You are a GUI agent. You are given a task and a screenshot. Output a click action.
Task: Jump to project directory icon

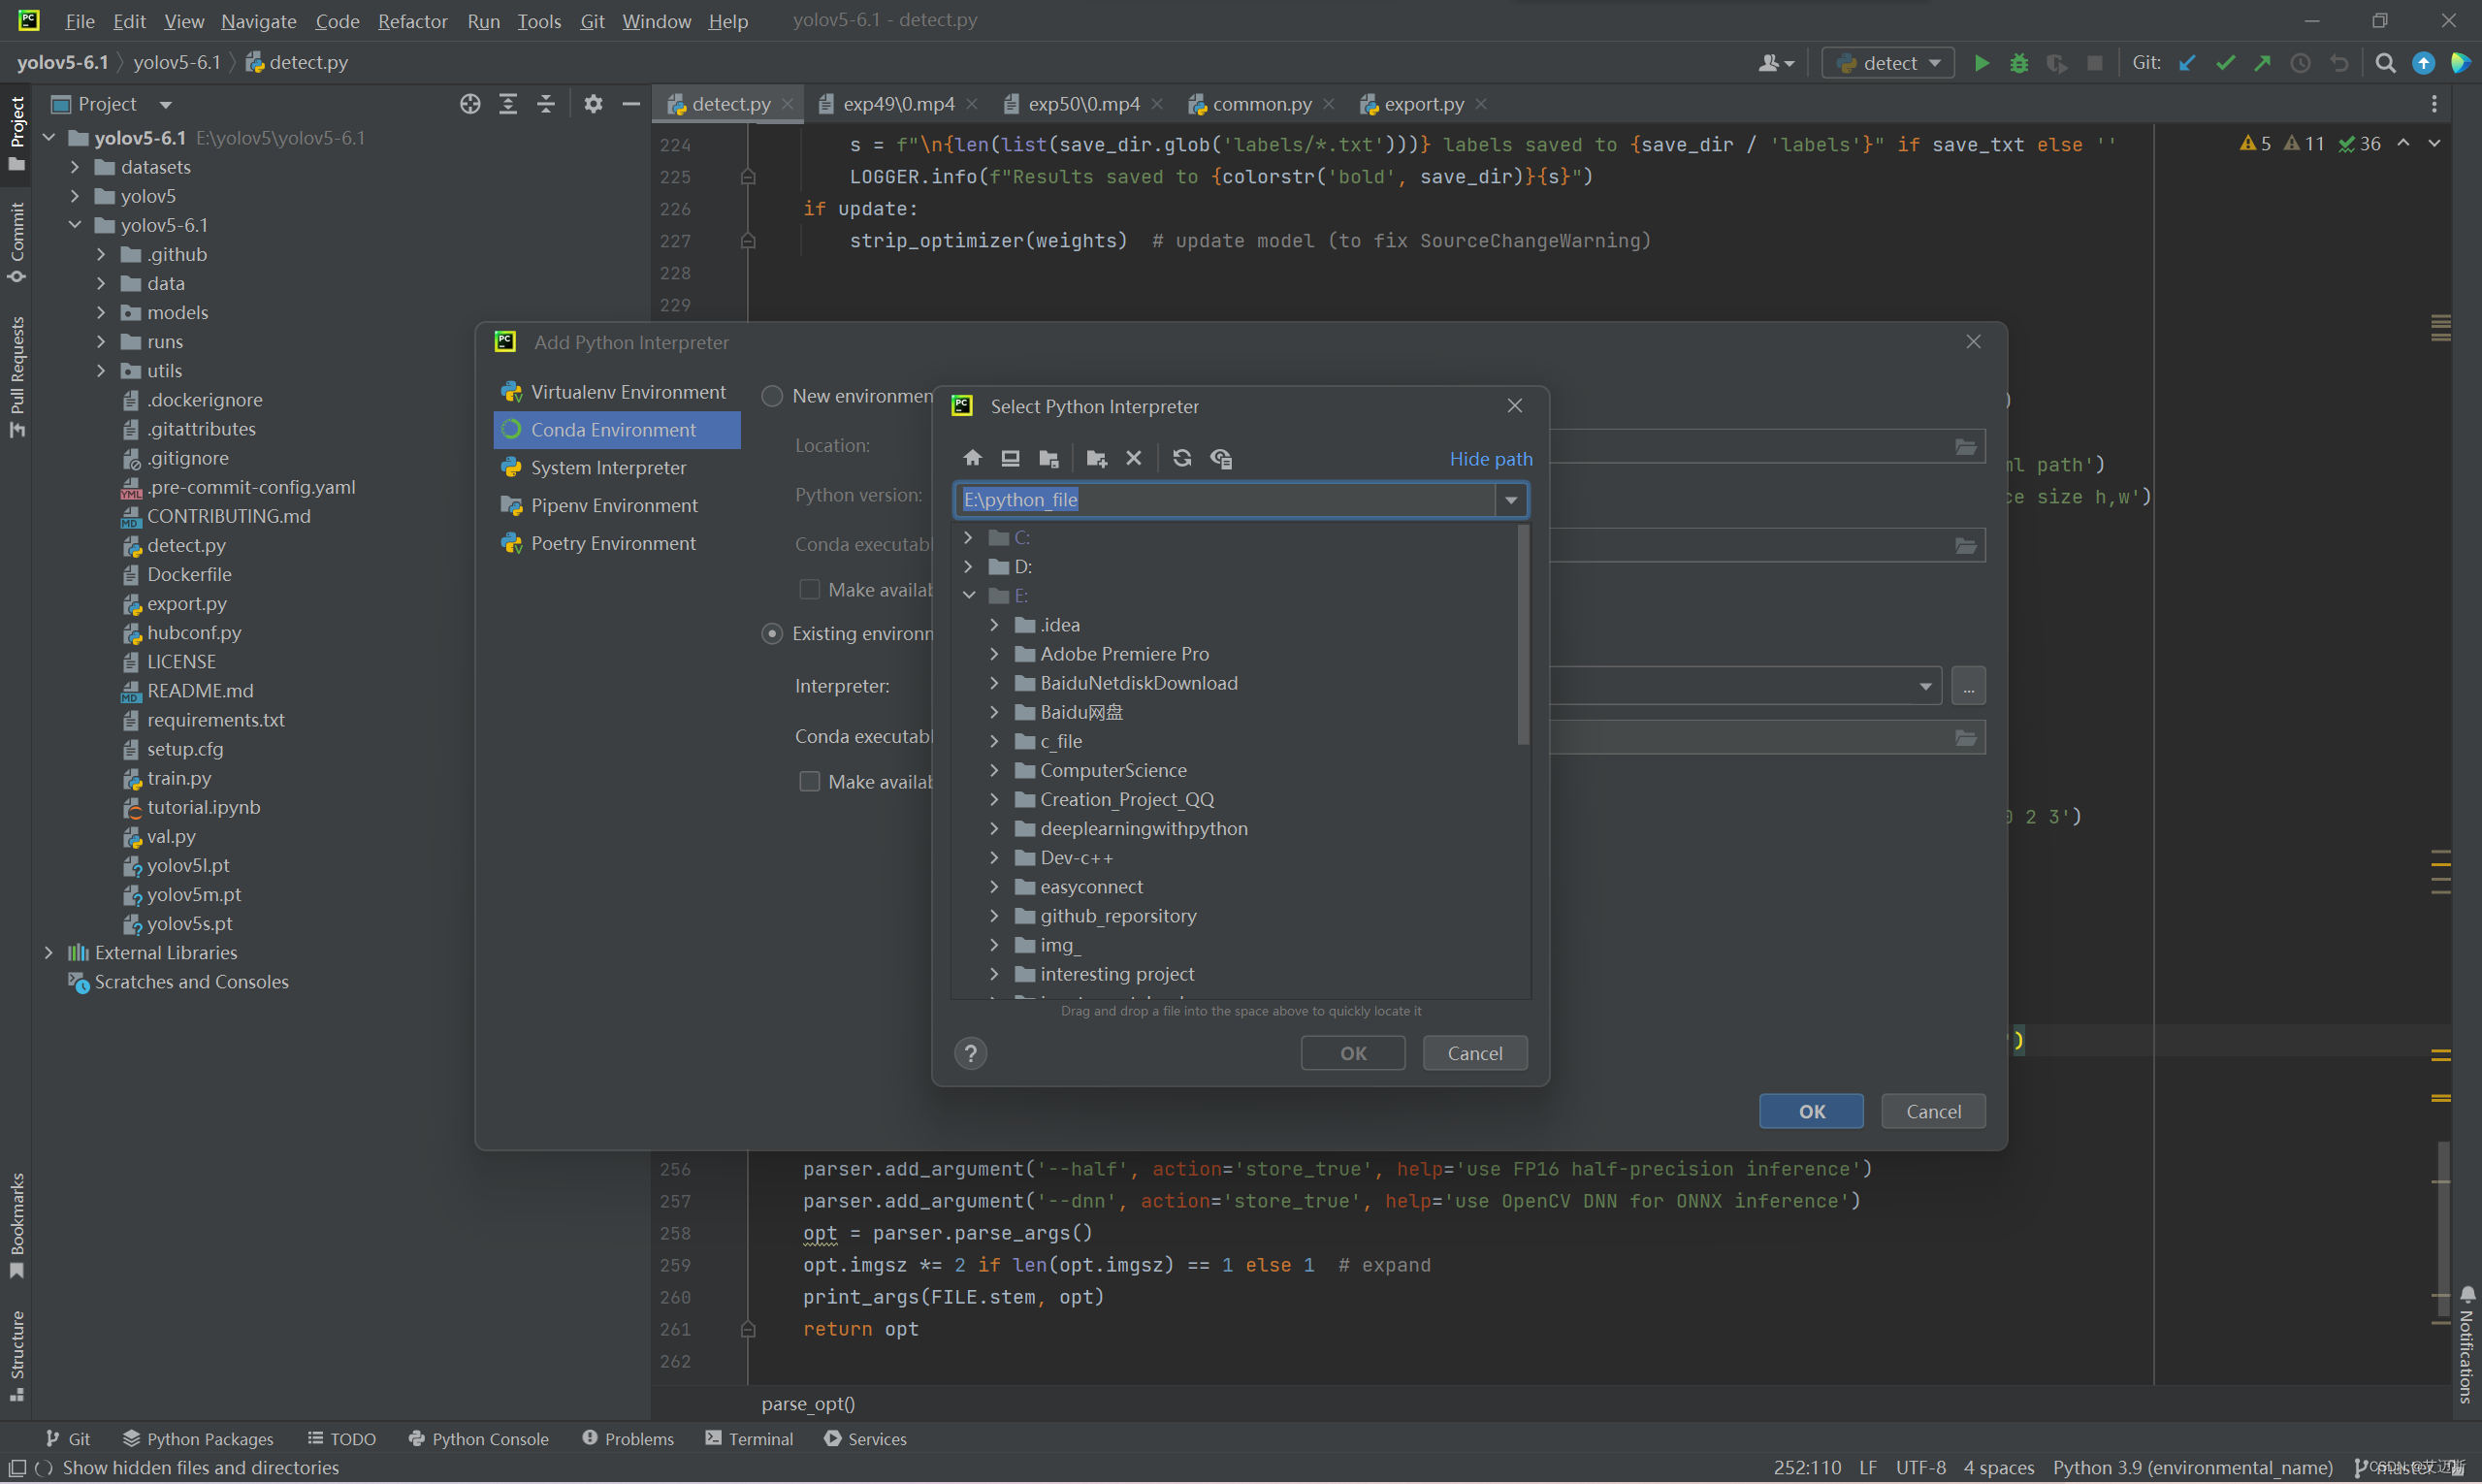(x=1048, y=458)
